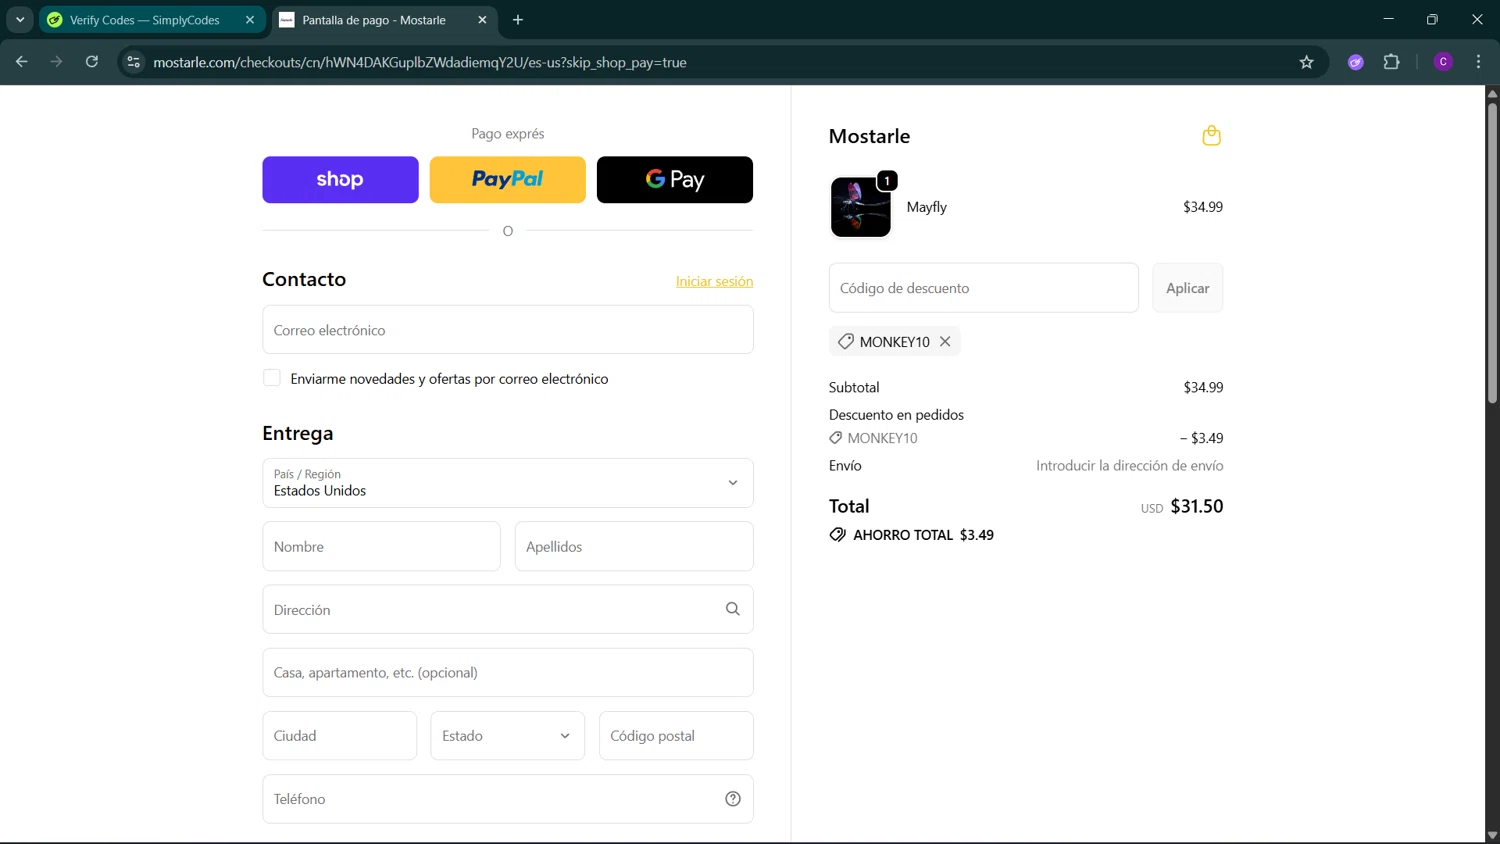This screenshot has width=1500, height=844.
Task: Click the Mayfly product name
Action: click(927, 207)
